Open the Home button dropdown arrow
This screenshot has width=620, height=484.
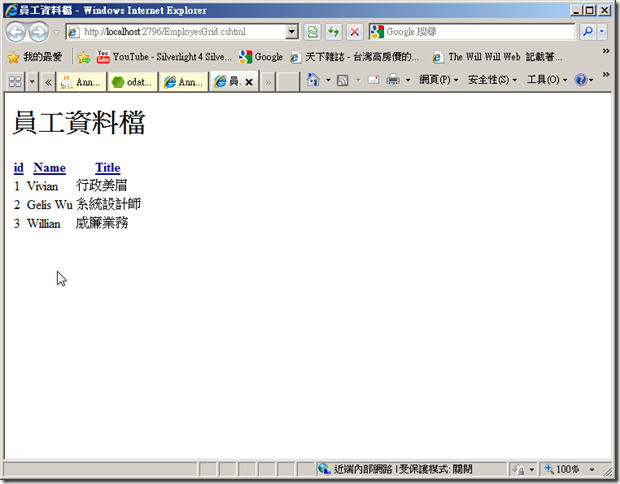328,80
